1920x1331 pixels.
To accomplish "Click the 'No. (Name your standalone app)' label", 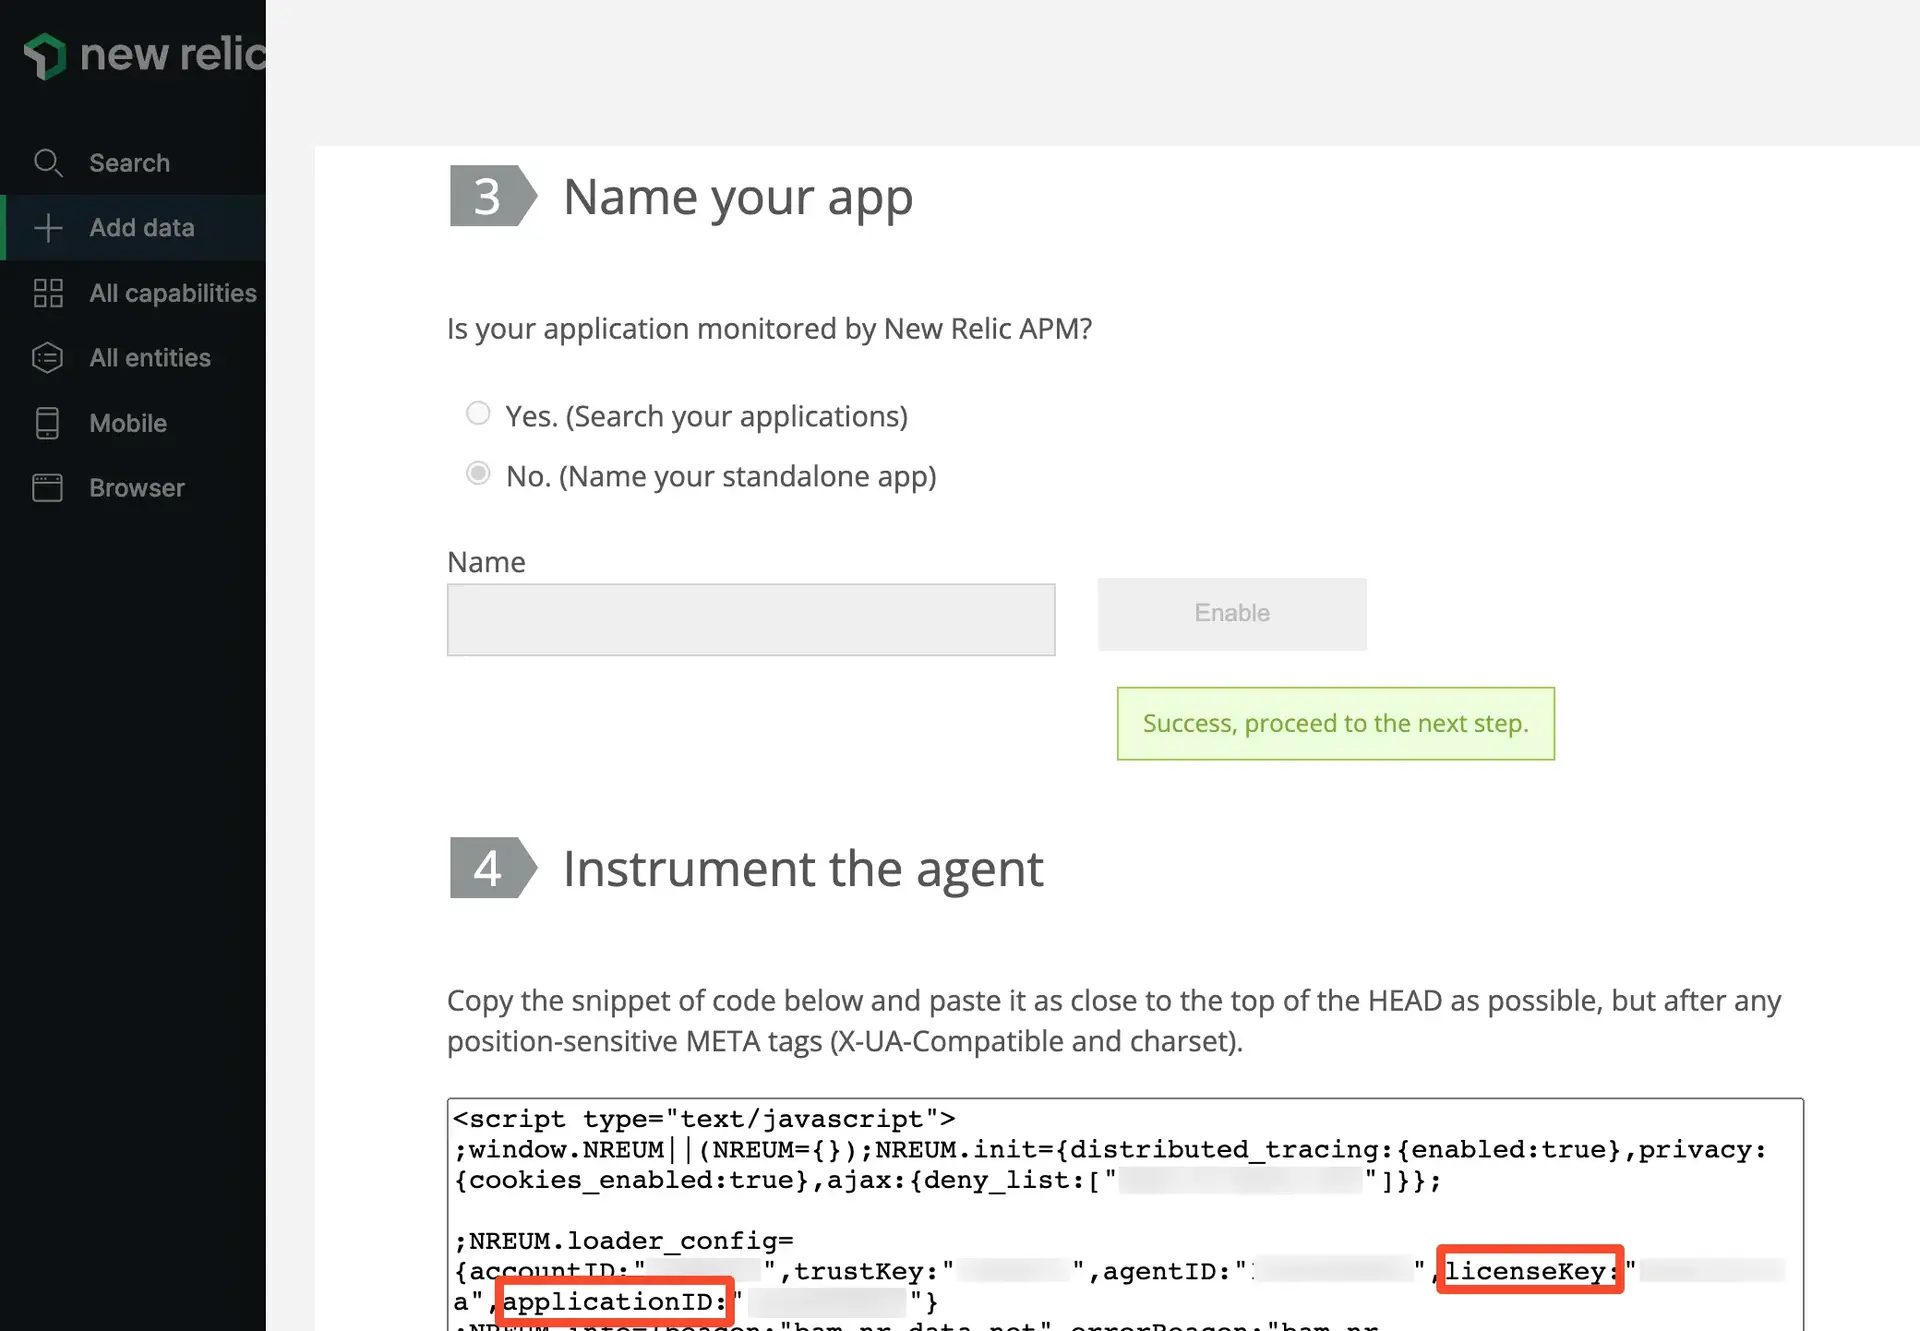I will [721, 477].
